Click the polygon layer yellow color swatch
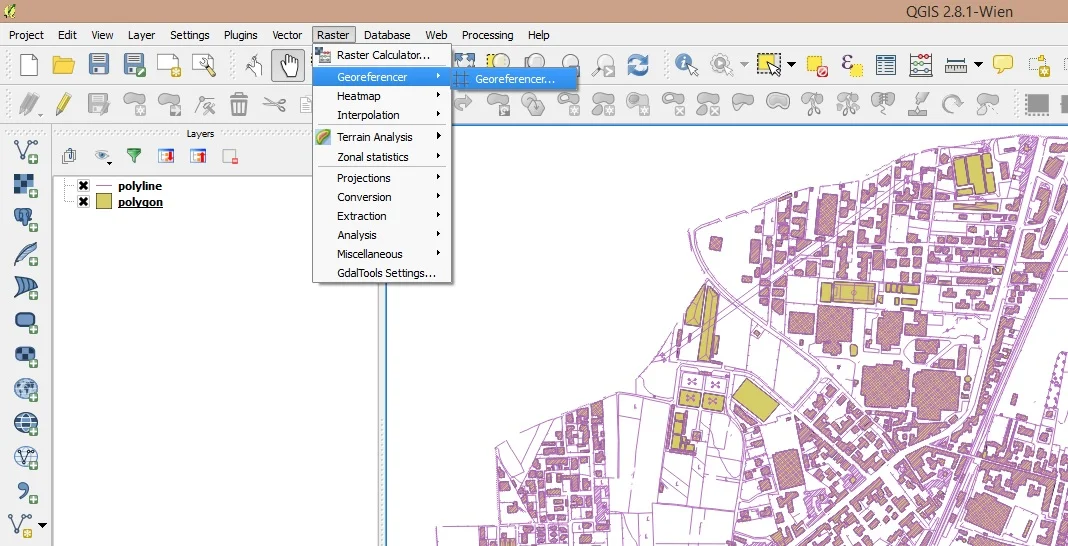This screenshot has width=1068, height=546. pos(104,202)
